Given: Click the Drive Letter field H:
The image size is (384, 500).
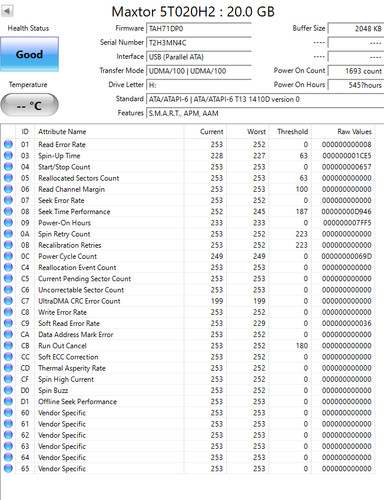Looking at the screenshot, I should (x=199, y=85).
